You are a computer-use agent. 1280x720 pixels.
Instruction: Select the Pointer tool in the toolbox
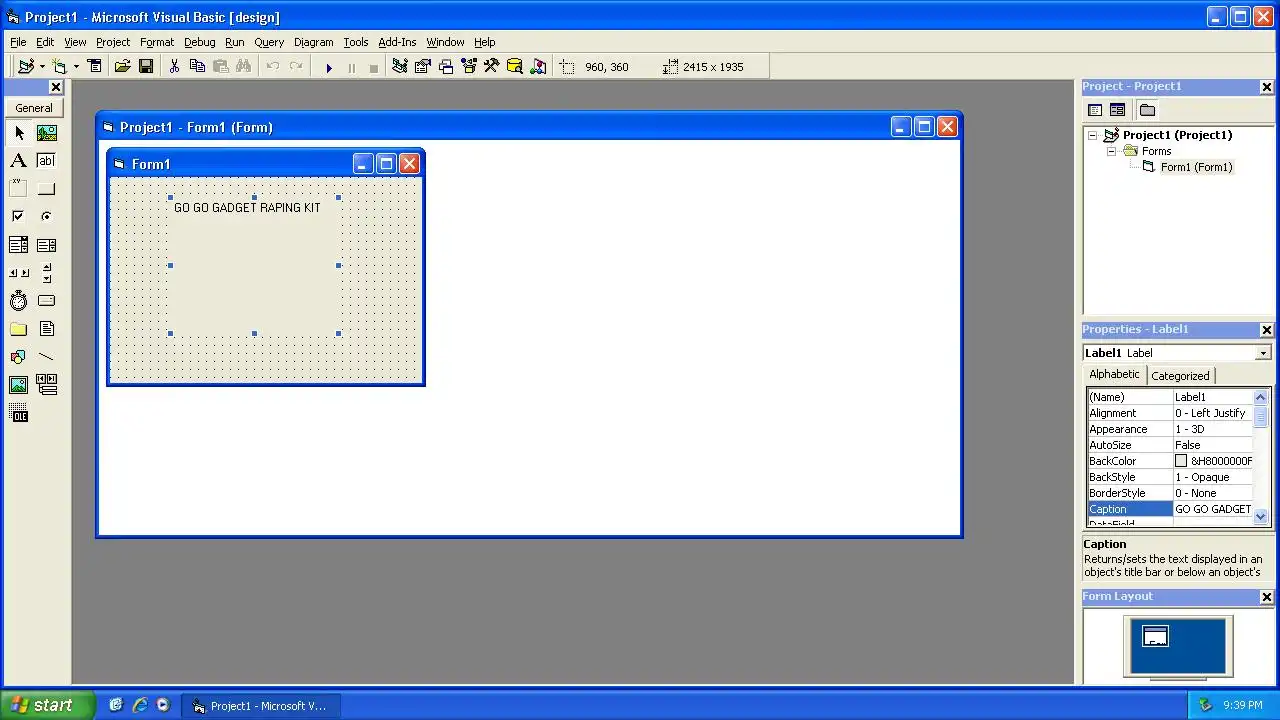coord(19,133)
